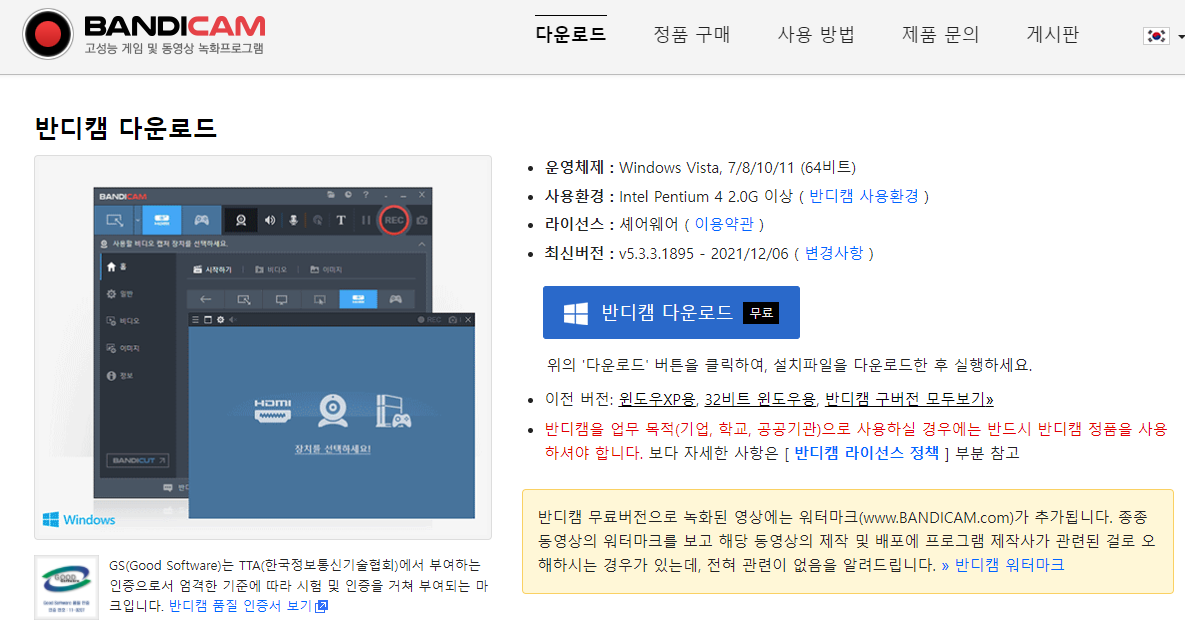Click the Bandicam red record logo
Screen dimensions: 1185x623
pos(48,34)
